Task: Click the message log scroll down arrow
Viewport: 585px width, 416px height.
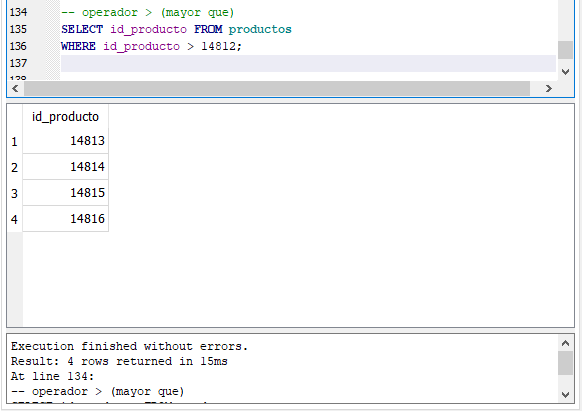Action: pos(565,394)
